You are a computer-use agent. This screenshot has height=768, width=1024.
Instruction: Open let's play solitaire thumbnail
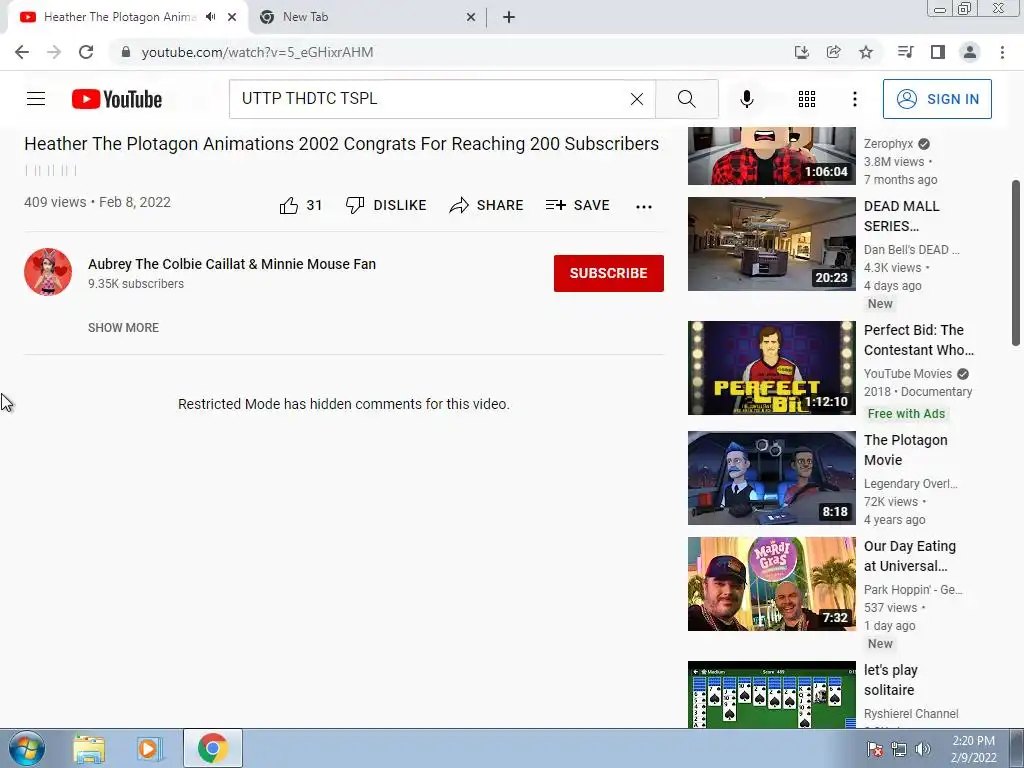[771, 695]
